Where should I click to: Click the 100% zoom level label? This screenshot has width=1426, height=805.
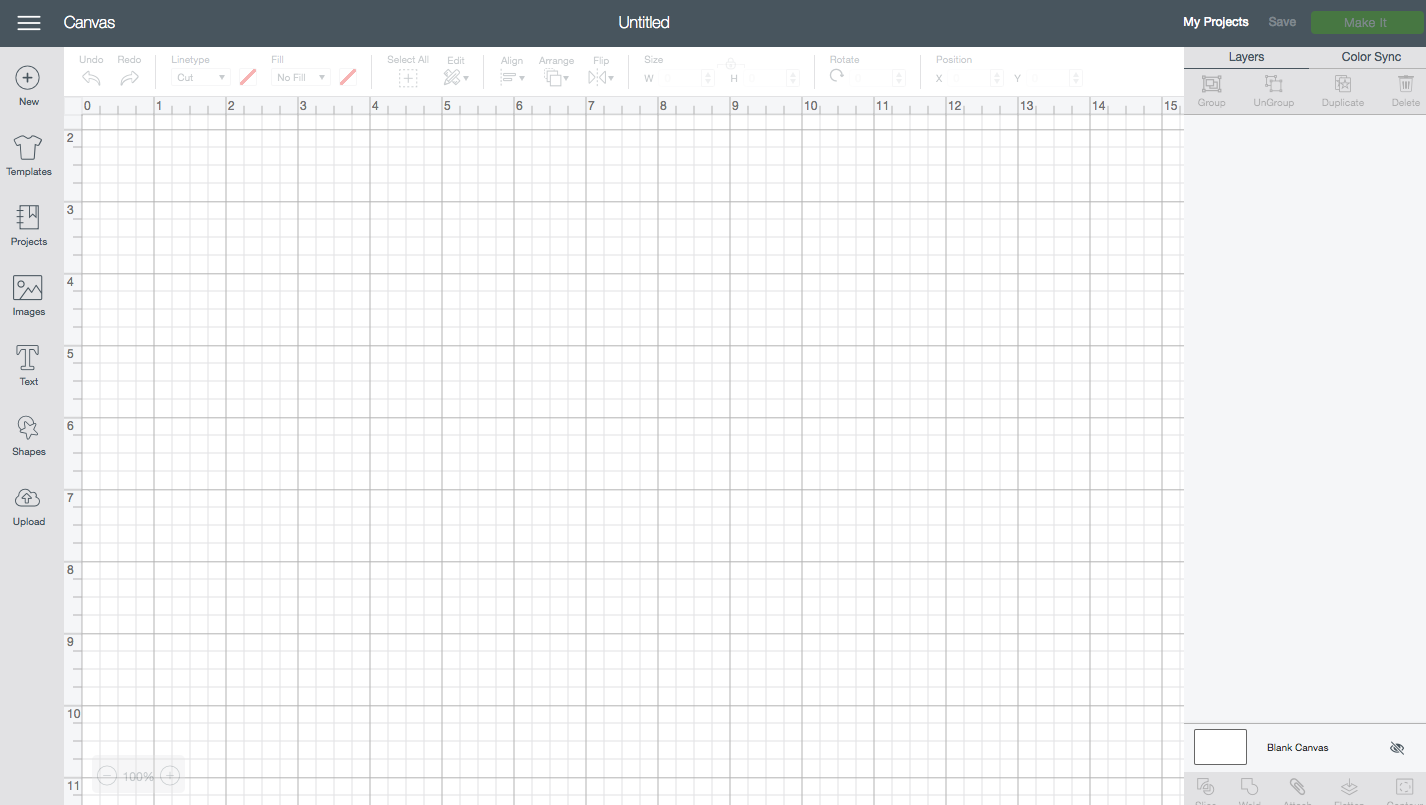(x=138, y=777)
